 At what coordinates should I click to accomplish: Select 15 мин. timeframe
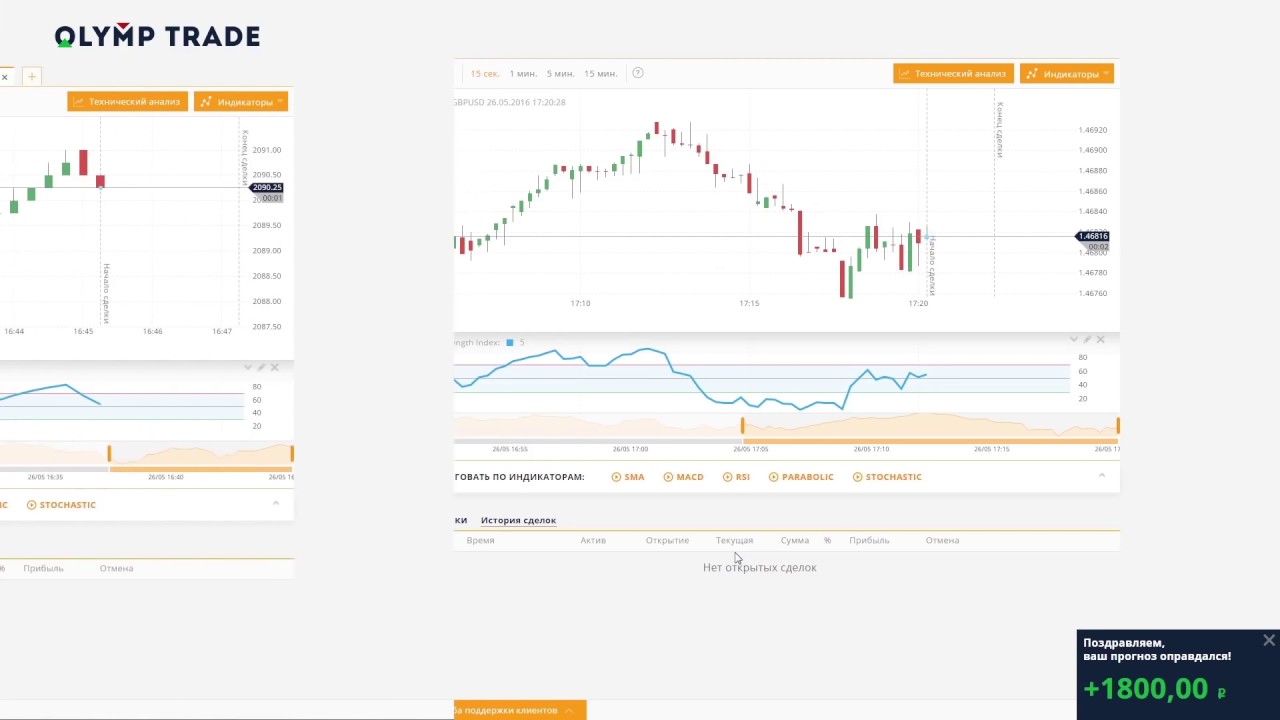tap(600, 74)
